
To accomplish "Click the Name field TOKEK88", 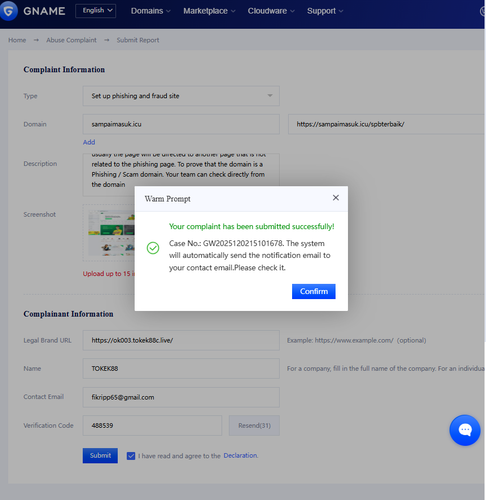I will (181, 369).
